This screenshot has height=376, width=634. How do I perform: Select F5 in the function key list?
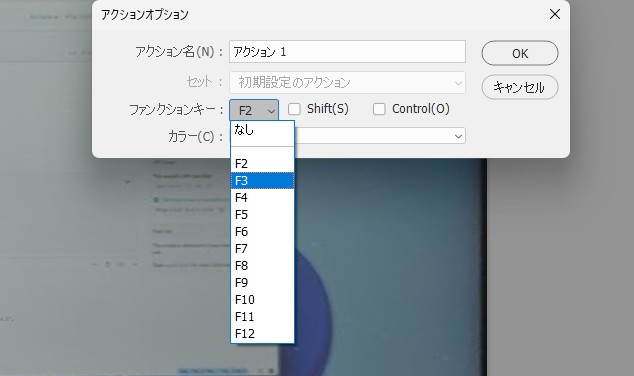[x=262, y=215]
